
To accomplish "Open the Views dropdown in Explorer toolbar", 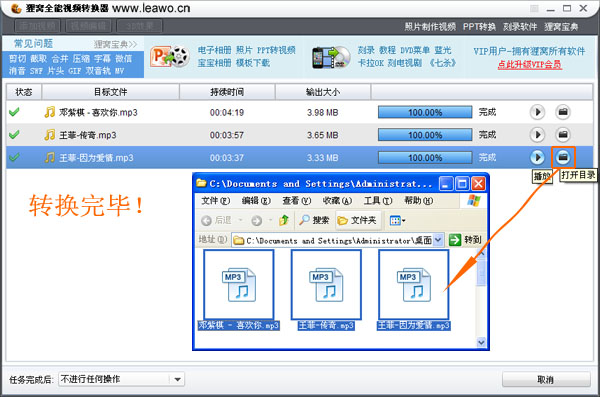I will [x=397, y=221].
